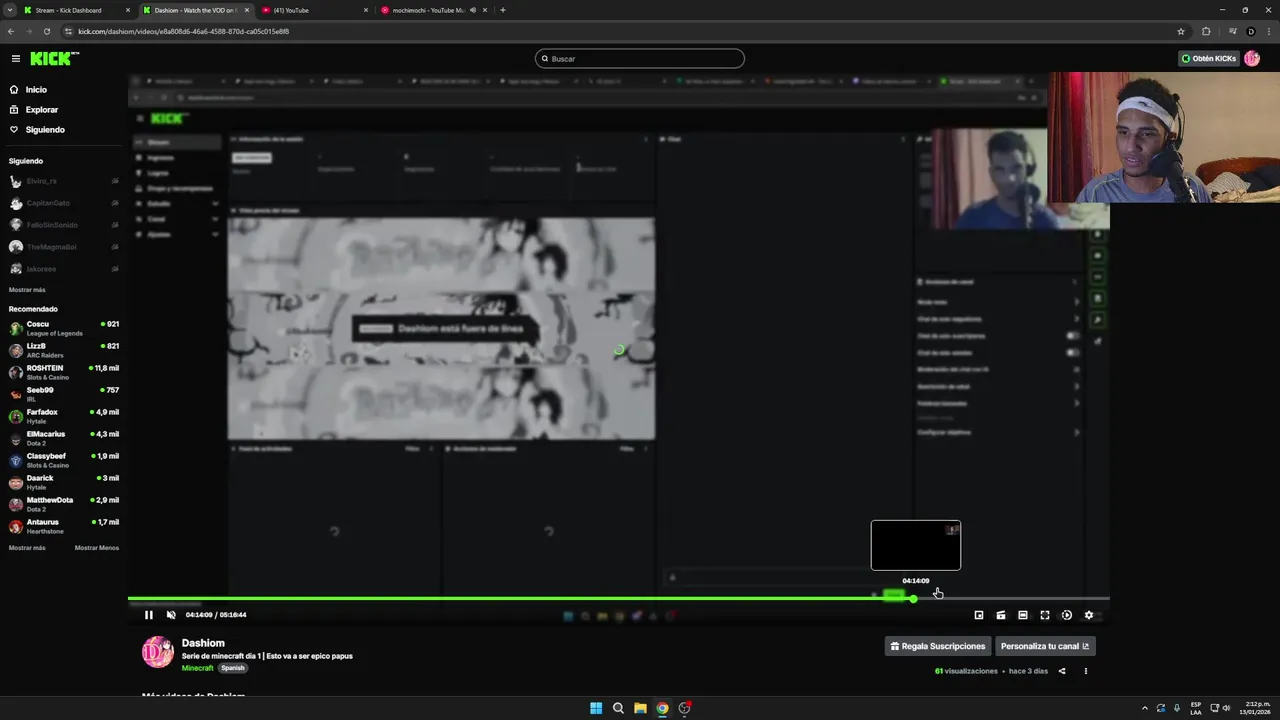Open followed channel FelloSinSonido
This screenshot has height=720, width=1280.
[64, 225]
